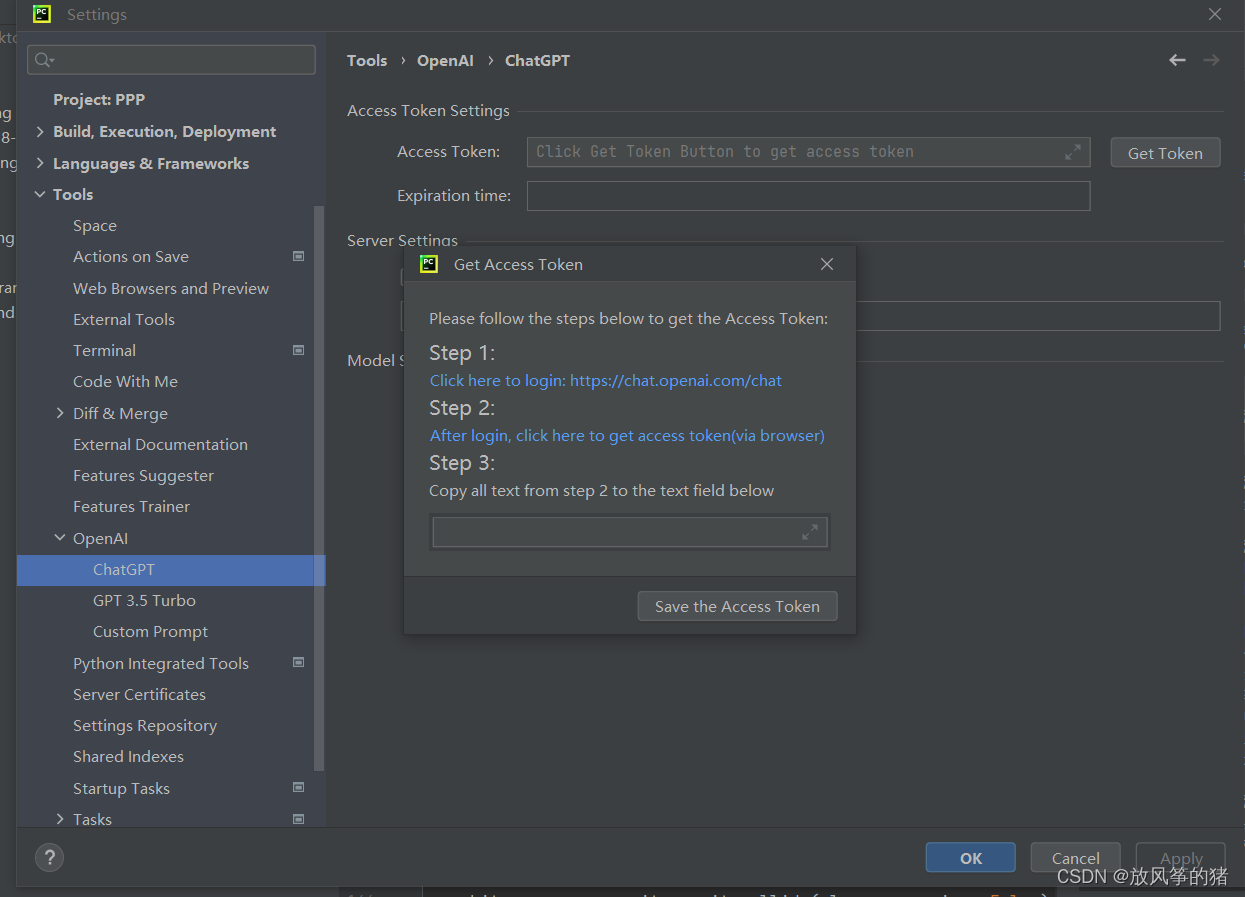Collapse the OpenAI tree node
Viewport: 1245px width, 897px height.
(60, 538)
